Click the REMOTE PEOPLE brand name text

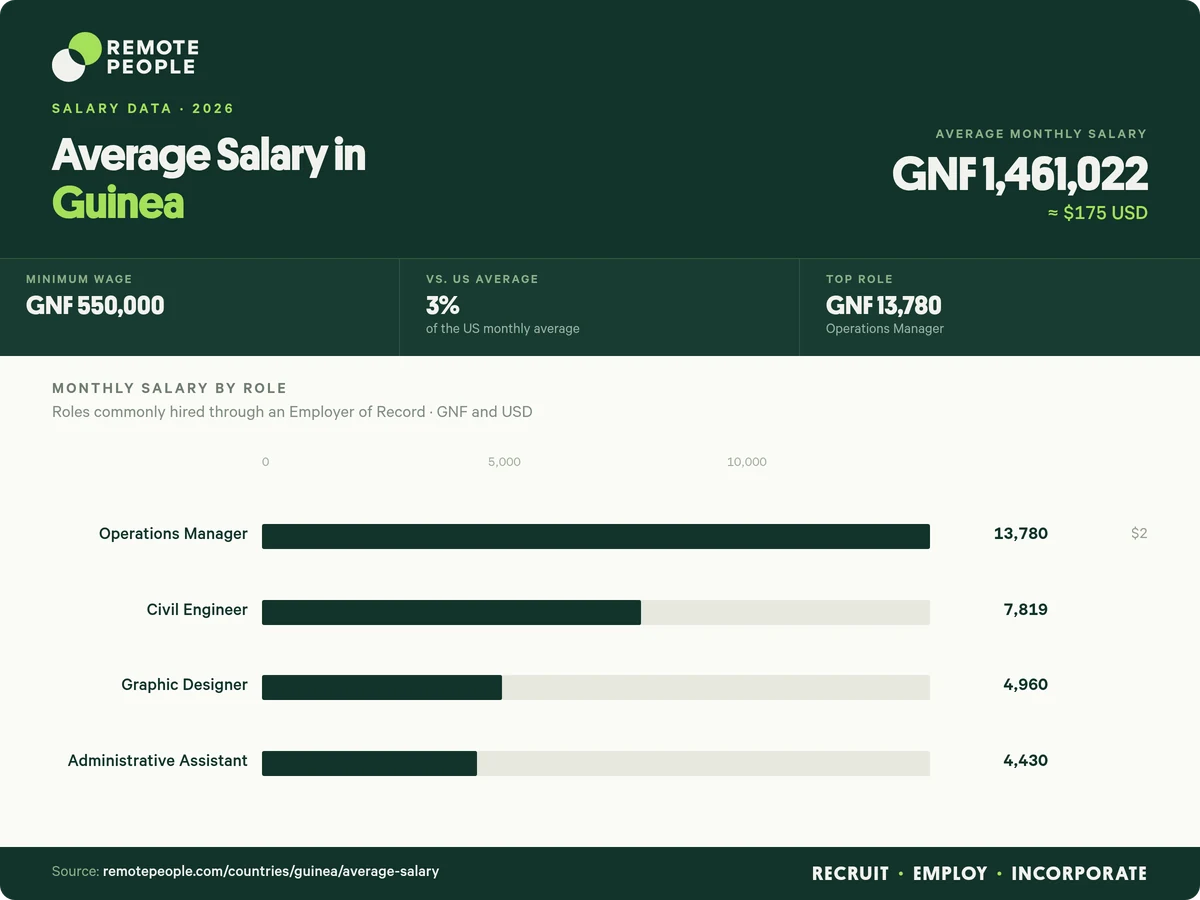coord(152,57)
